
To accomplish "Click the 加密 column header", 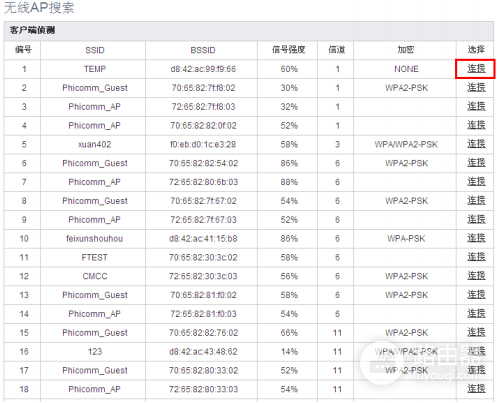I will pyautogui.click(x=406, y=50).
